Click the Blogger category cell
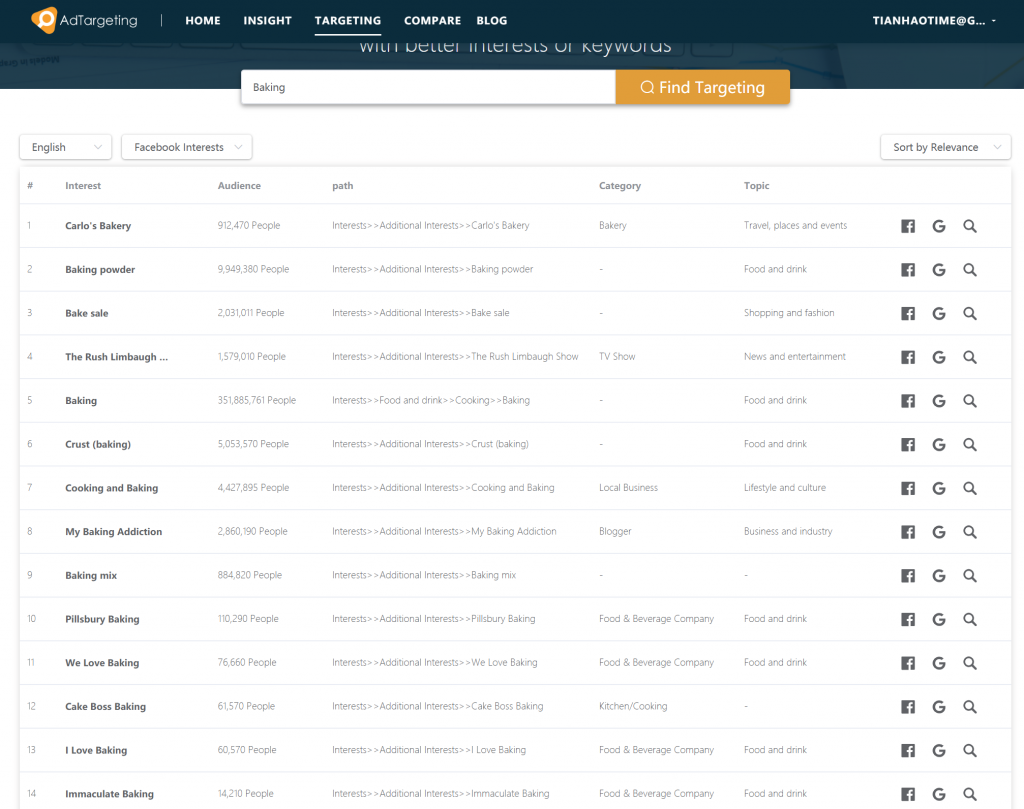 [615, 531]
